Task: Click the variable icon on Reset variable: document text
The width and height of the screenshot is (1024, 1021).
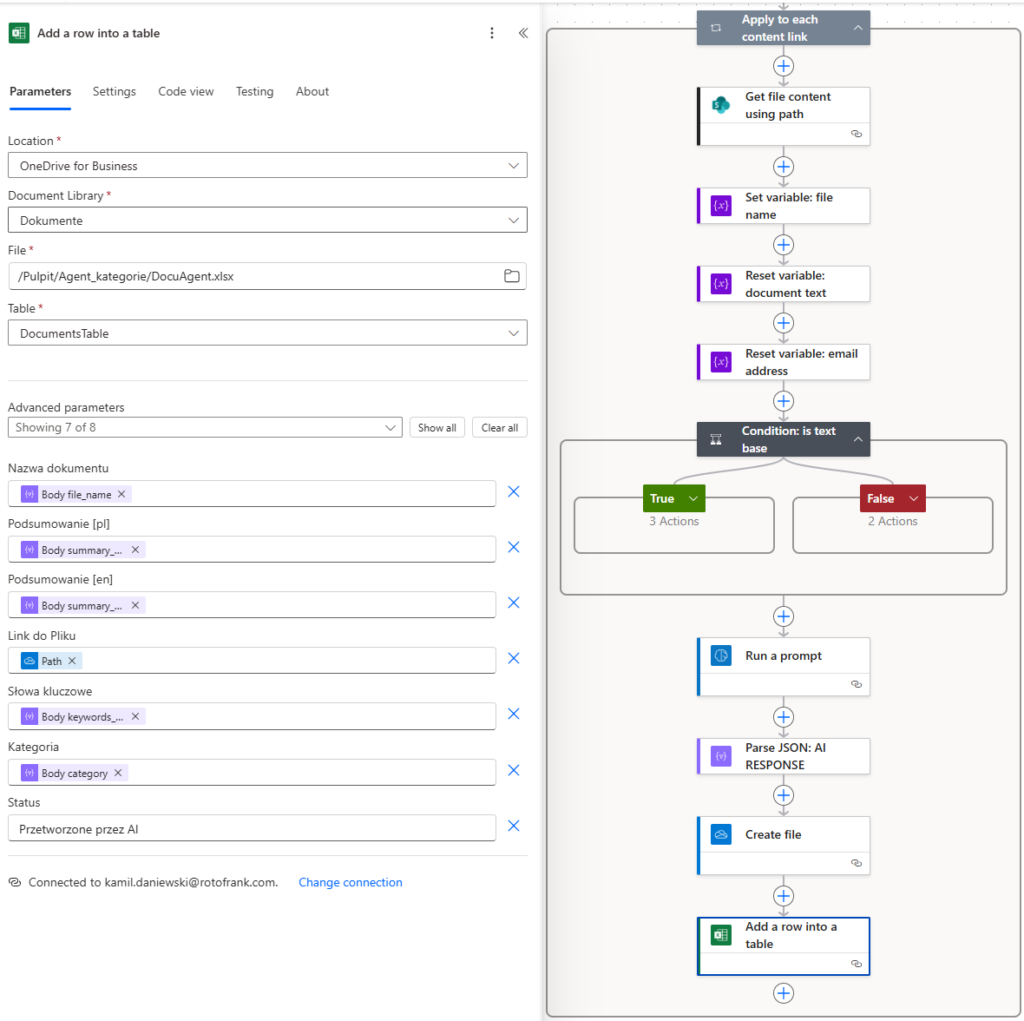Action: [721, 284]
